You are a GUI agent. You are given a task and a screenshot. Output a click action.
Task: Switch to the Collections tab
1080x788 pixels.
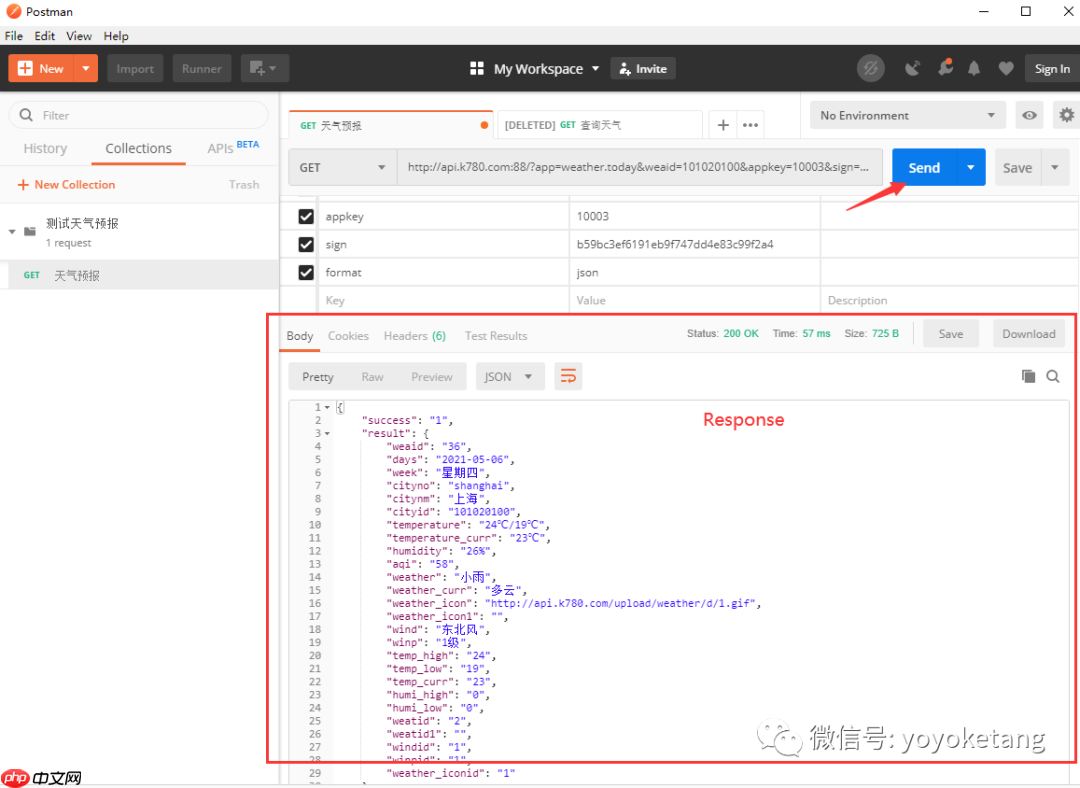(138, 148)
